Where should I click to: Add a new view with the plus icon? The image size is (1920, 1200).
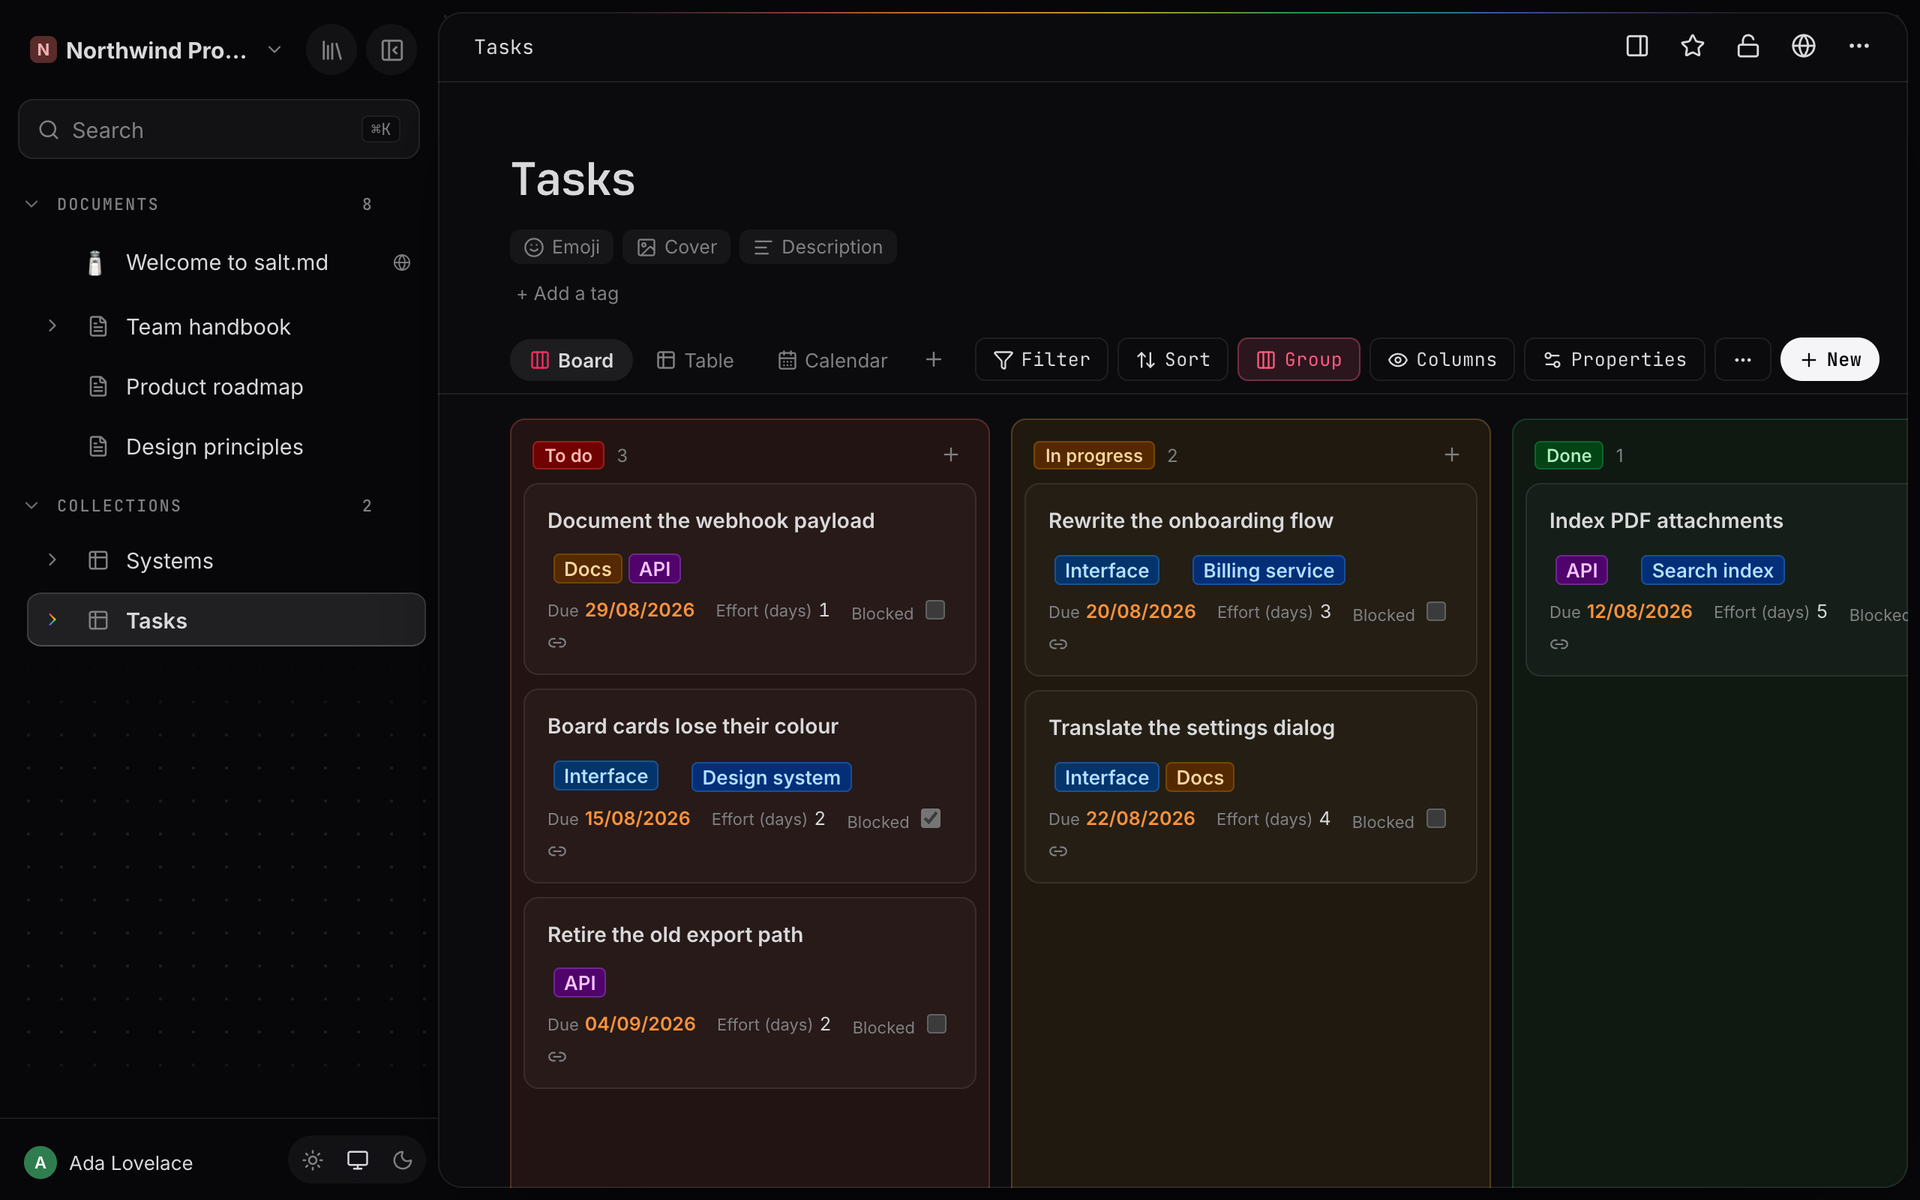[933, 359]
